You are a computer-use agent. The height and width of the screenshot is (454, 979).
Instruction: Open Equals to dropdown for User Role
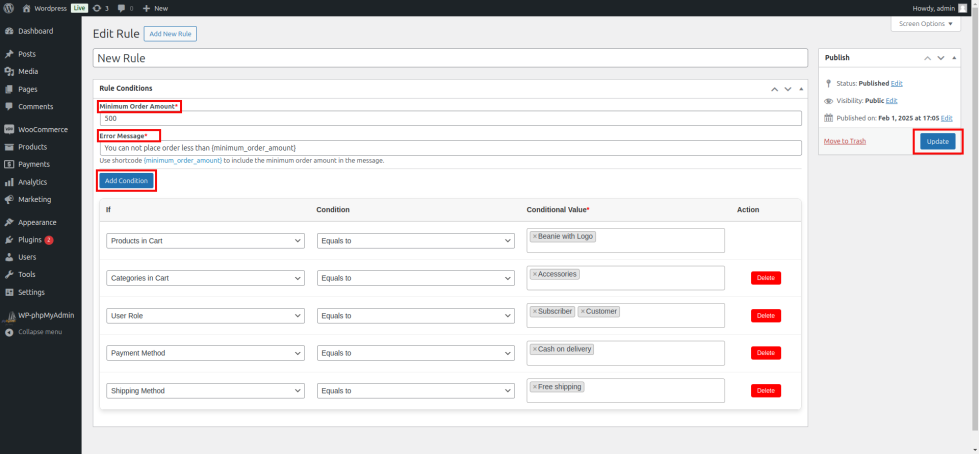point(415,316)
